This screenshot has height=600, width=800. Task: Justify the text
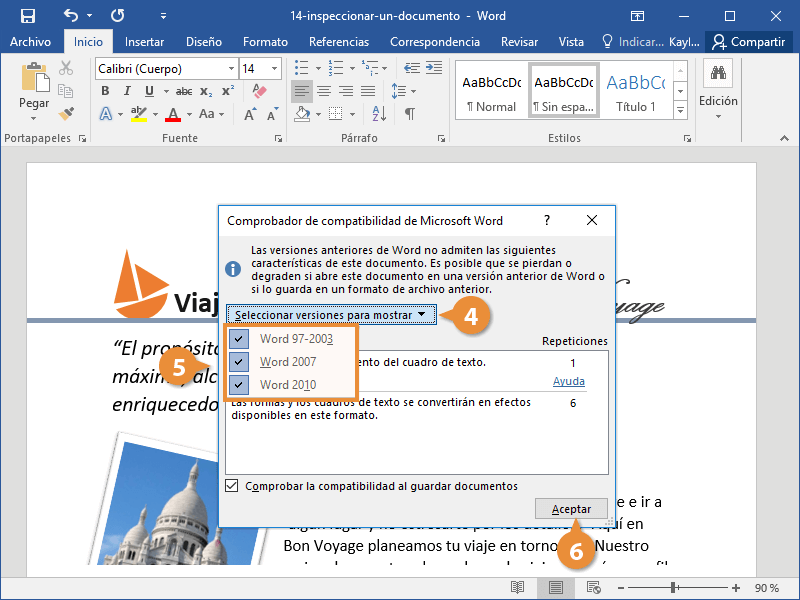[x=368, y=91]
